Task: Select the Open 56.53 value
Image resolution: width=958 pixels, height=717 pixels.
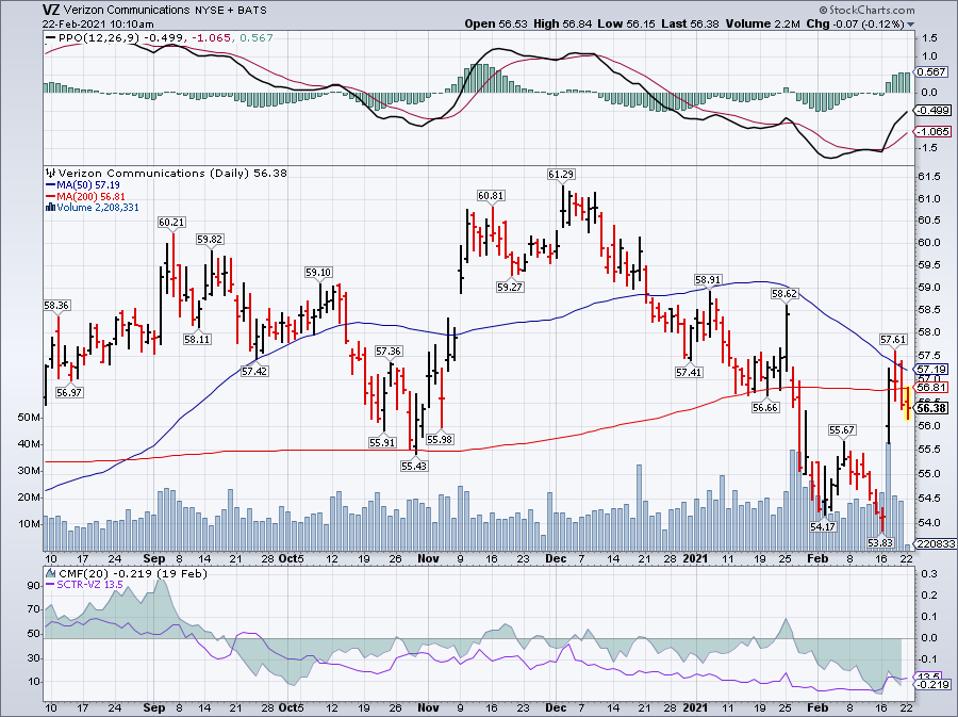Action: 495,24
